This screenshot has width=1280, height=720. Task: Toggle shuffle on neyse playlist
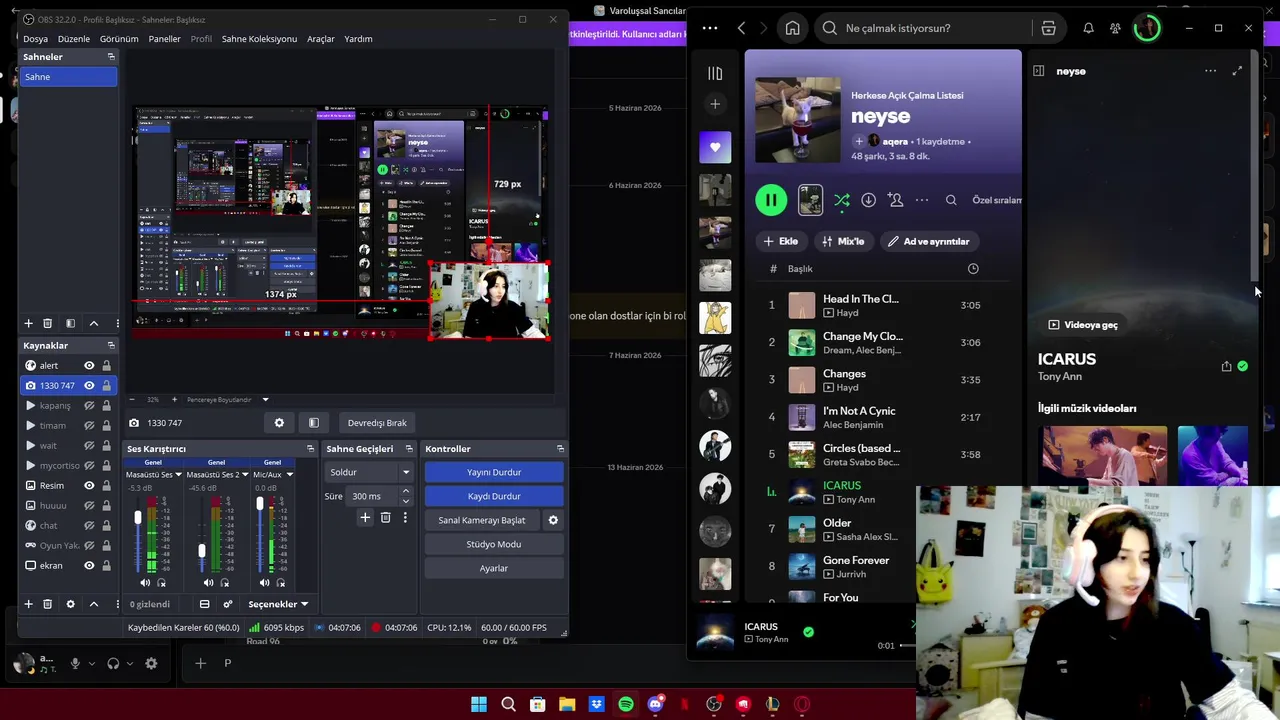click(841, 200)
